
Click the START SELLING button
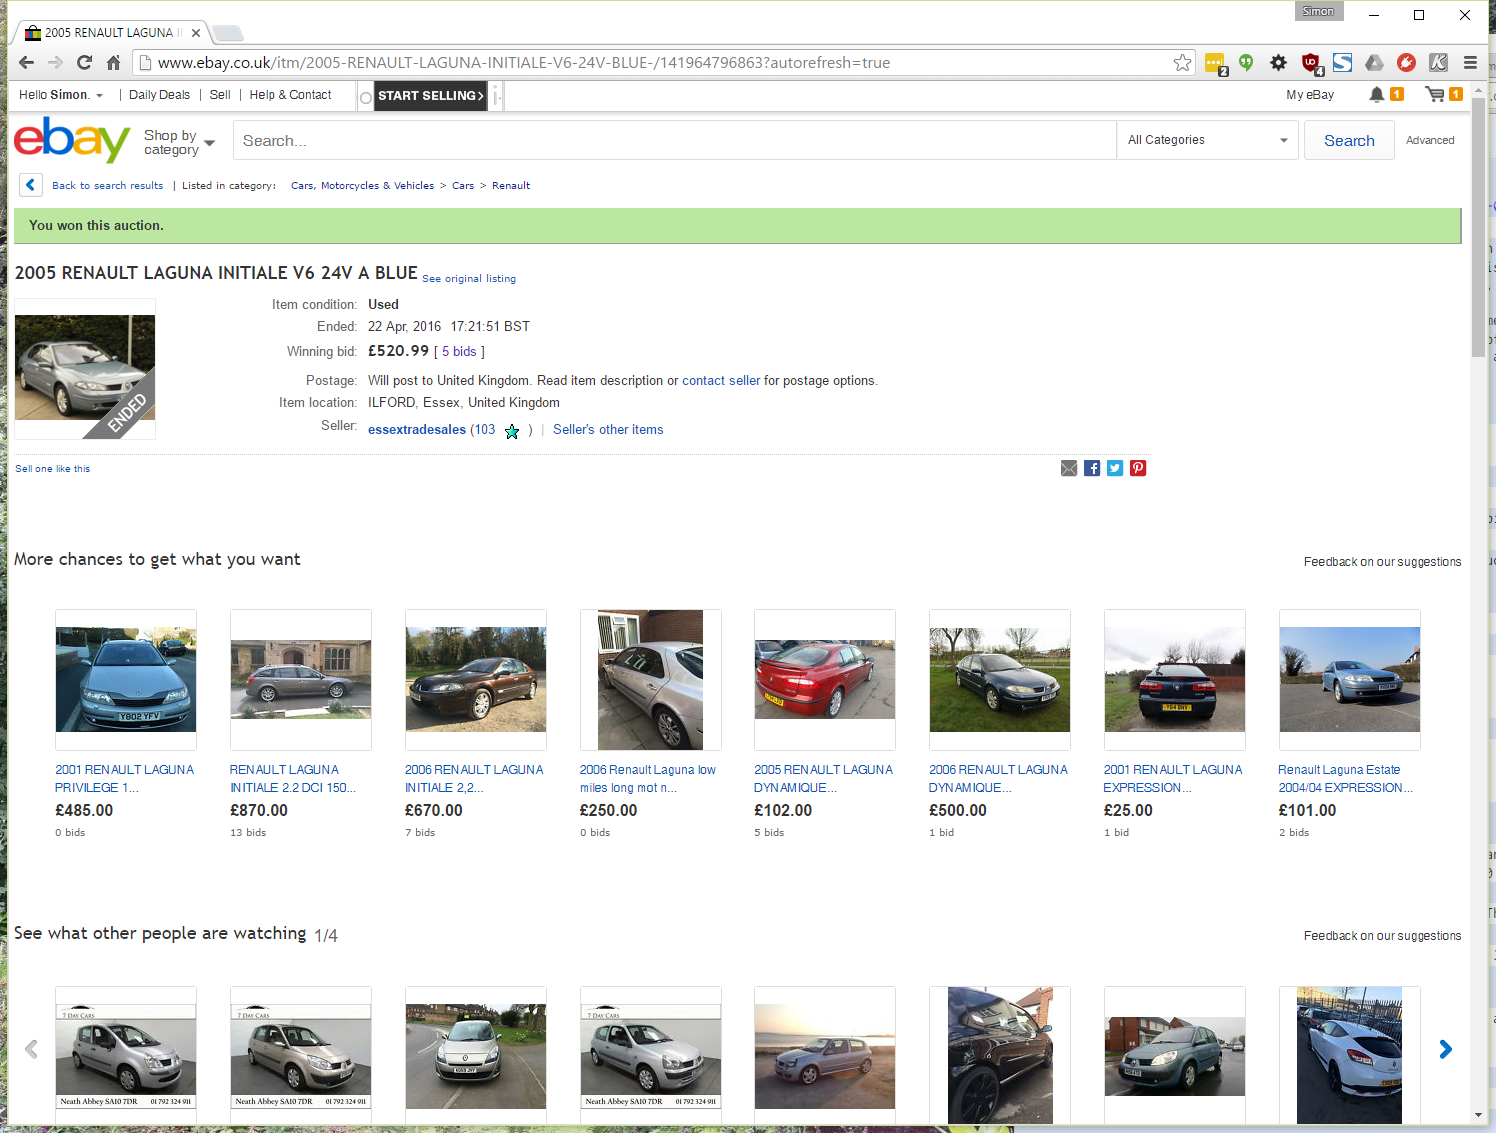431,96
